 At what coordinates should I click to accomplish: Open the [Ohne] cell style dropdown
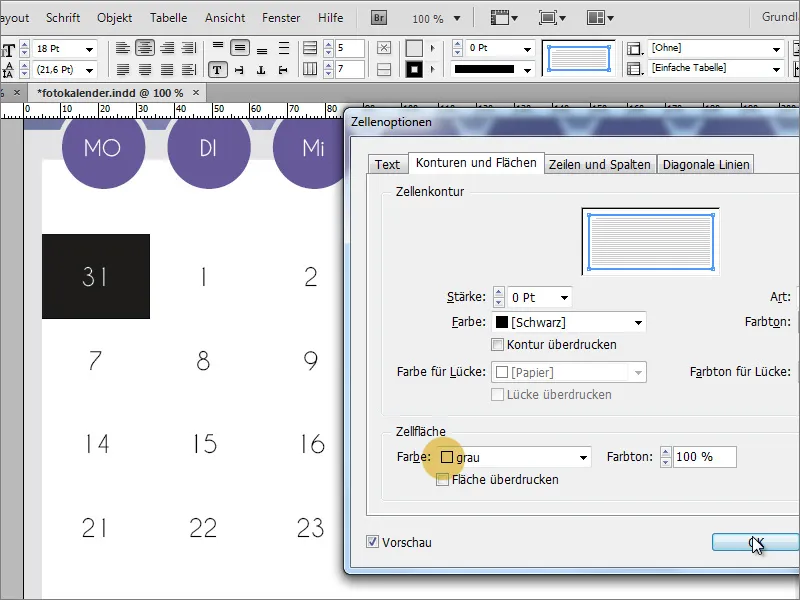click(776, 49)
